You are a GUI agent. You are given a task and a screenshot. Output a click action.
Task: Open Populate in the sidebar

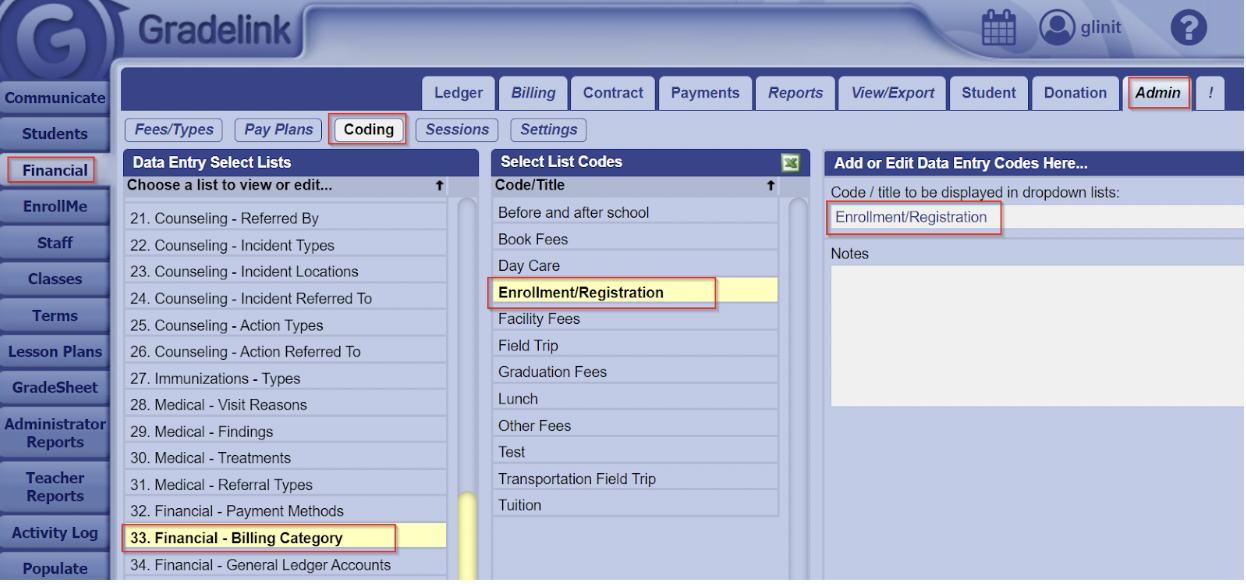tap(54, 569)
